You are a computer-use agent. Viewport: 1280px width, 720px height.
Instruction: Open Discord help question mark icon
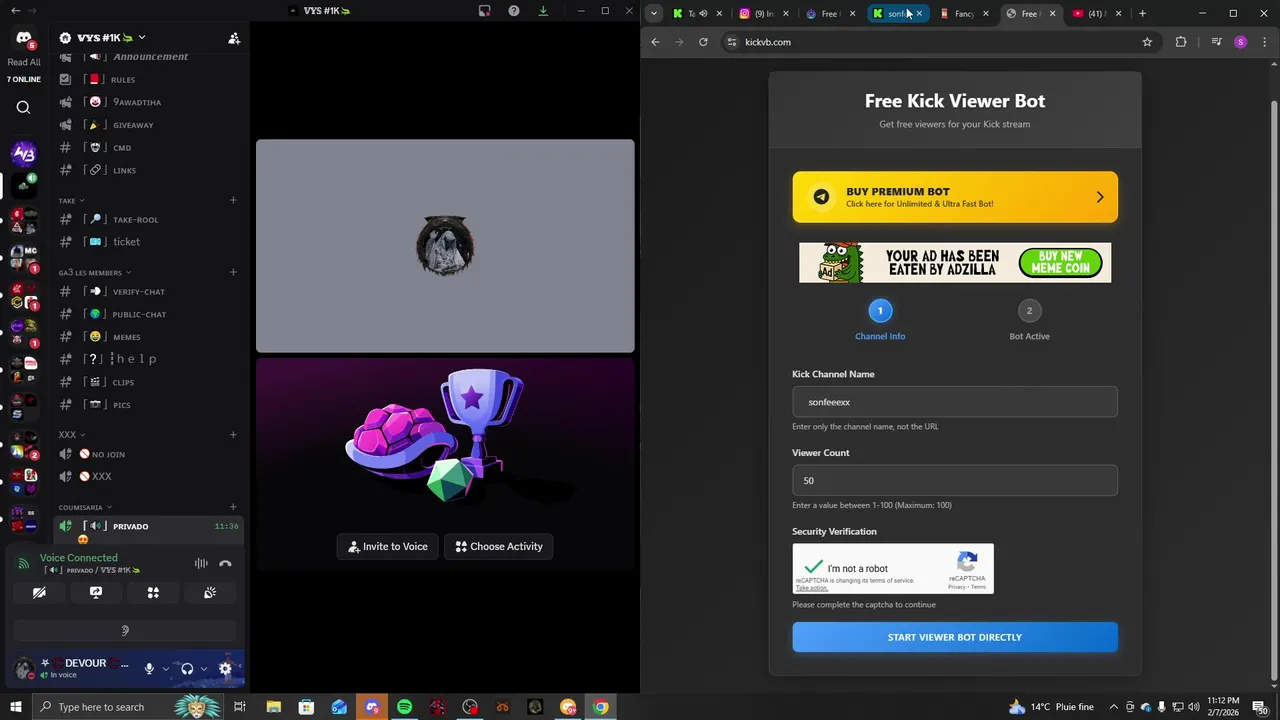coord(513,11)
